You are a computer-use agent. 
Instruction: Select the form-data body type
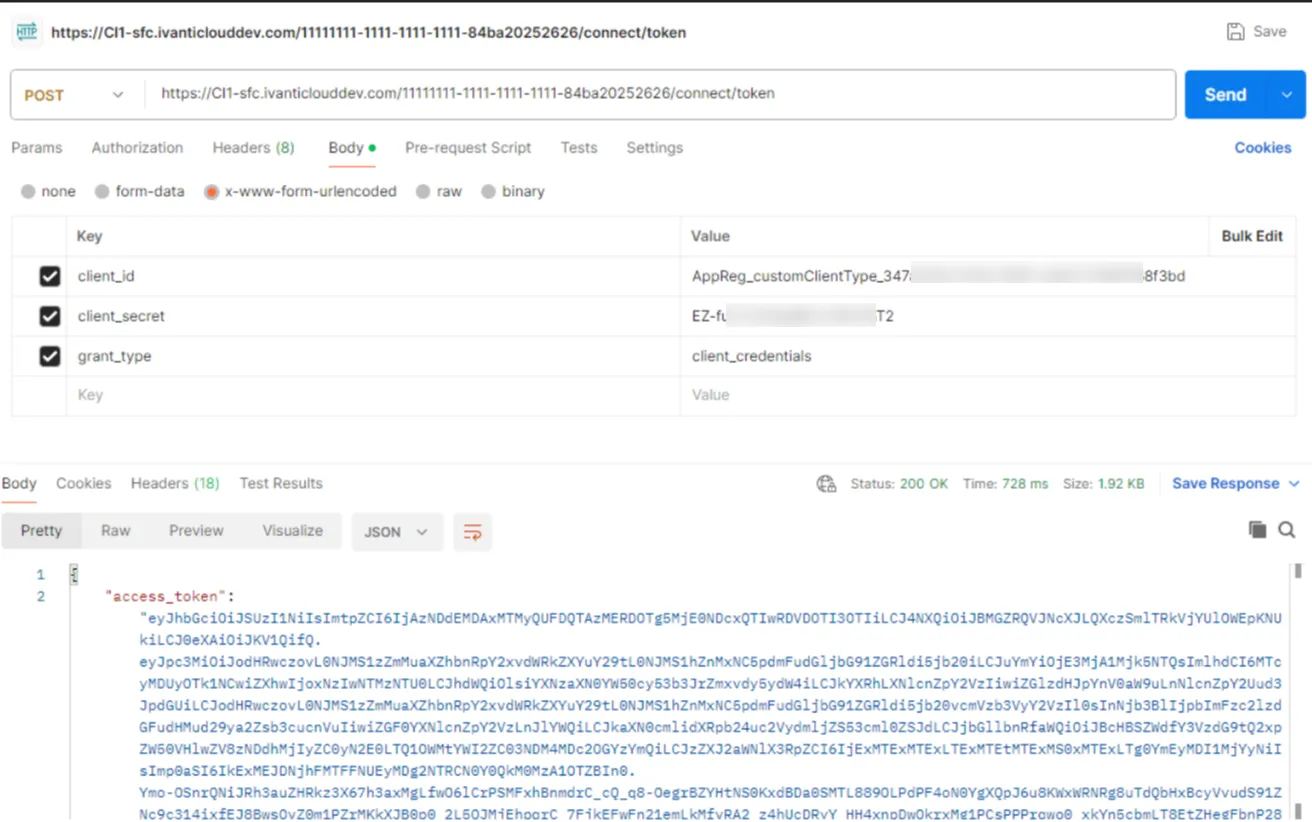coord(102,191)
